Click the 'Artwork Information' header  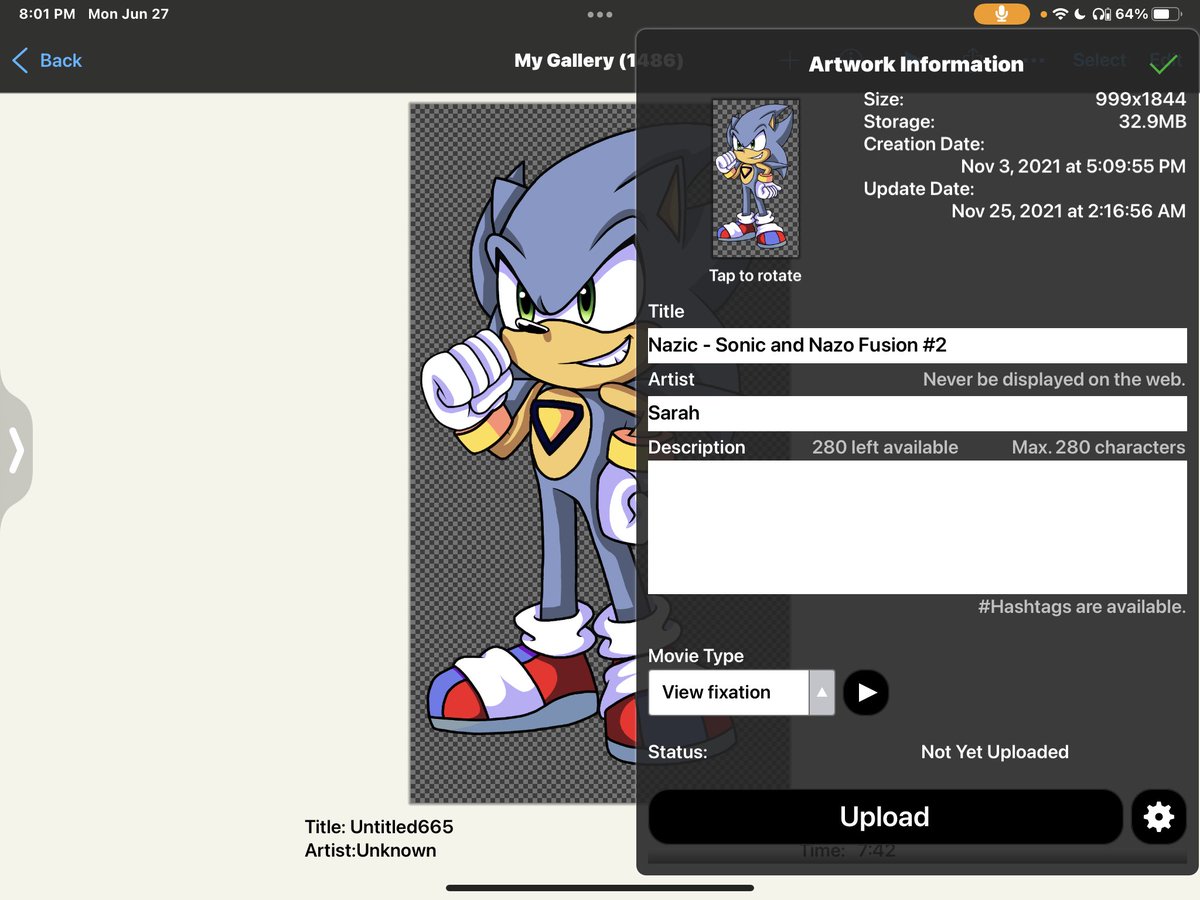[x=916, y=64]
